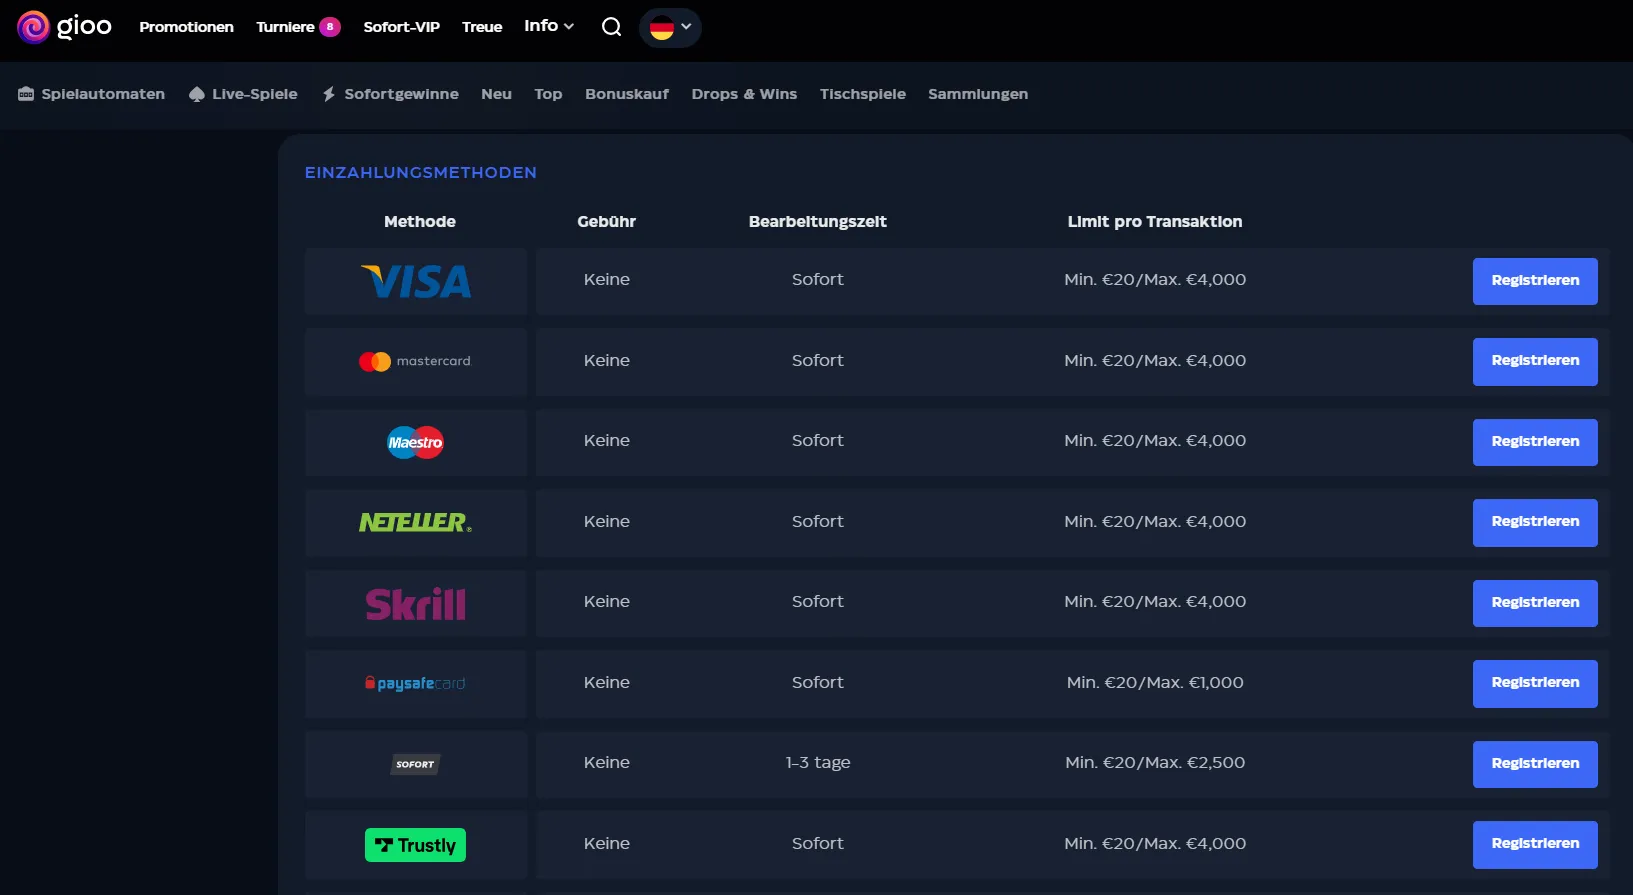Screen dimensions: 1633x895
Task: Click the Maestro logo
Action: tap(415, 442)
